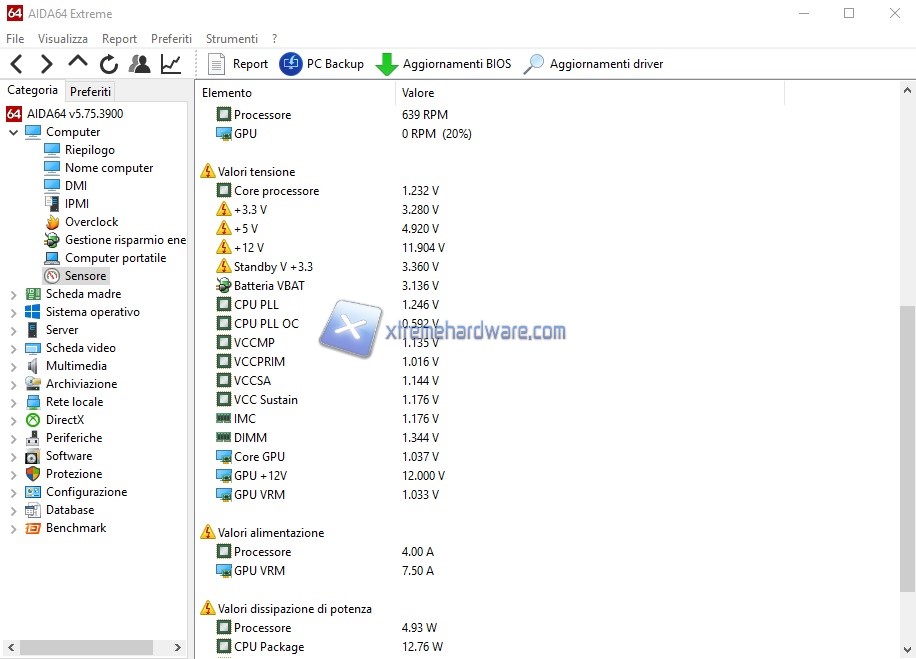Select the Benchmark tree item

click(x=75, y=528)
